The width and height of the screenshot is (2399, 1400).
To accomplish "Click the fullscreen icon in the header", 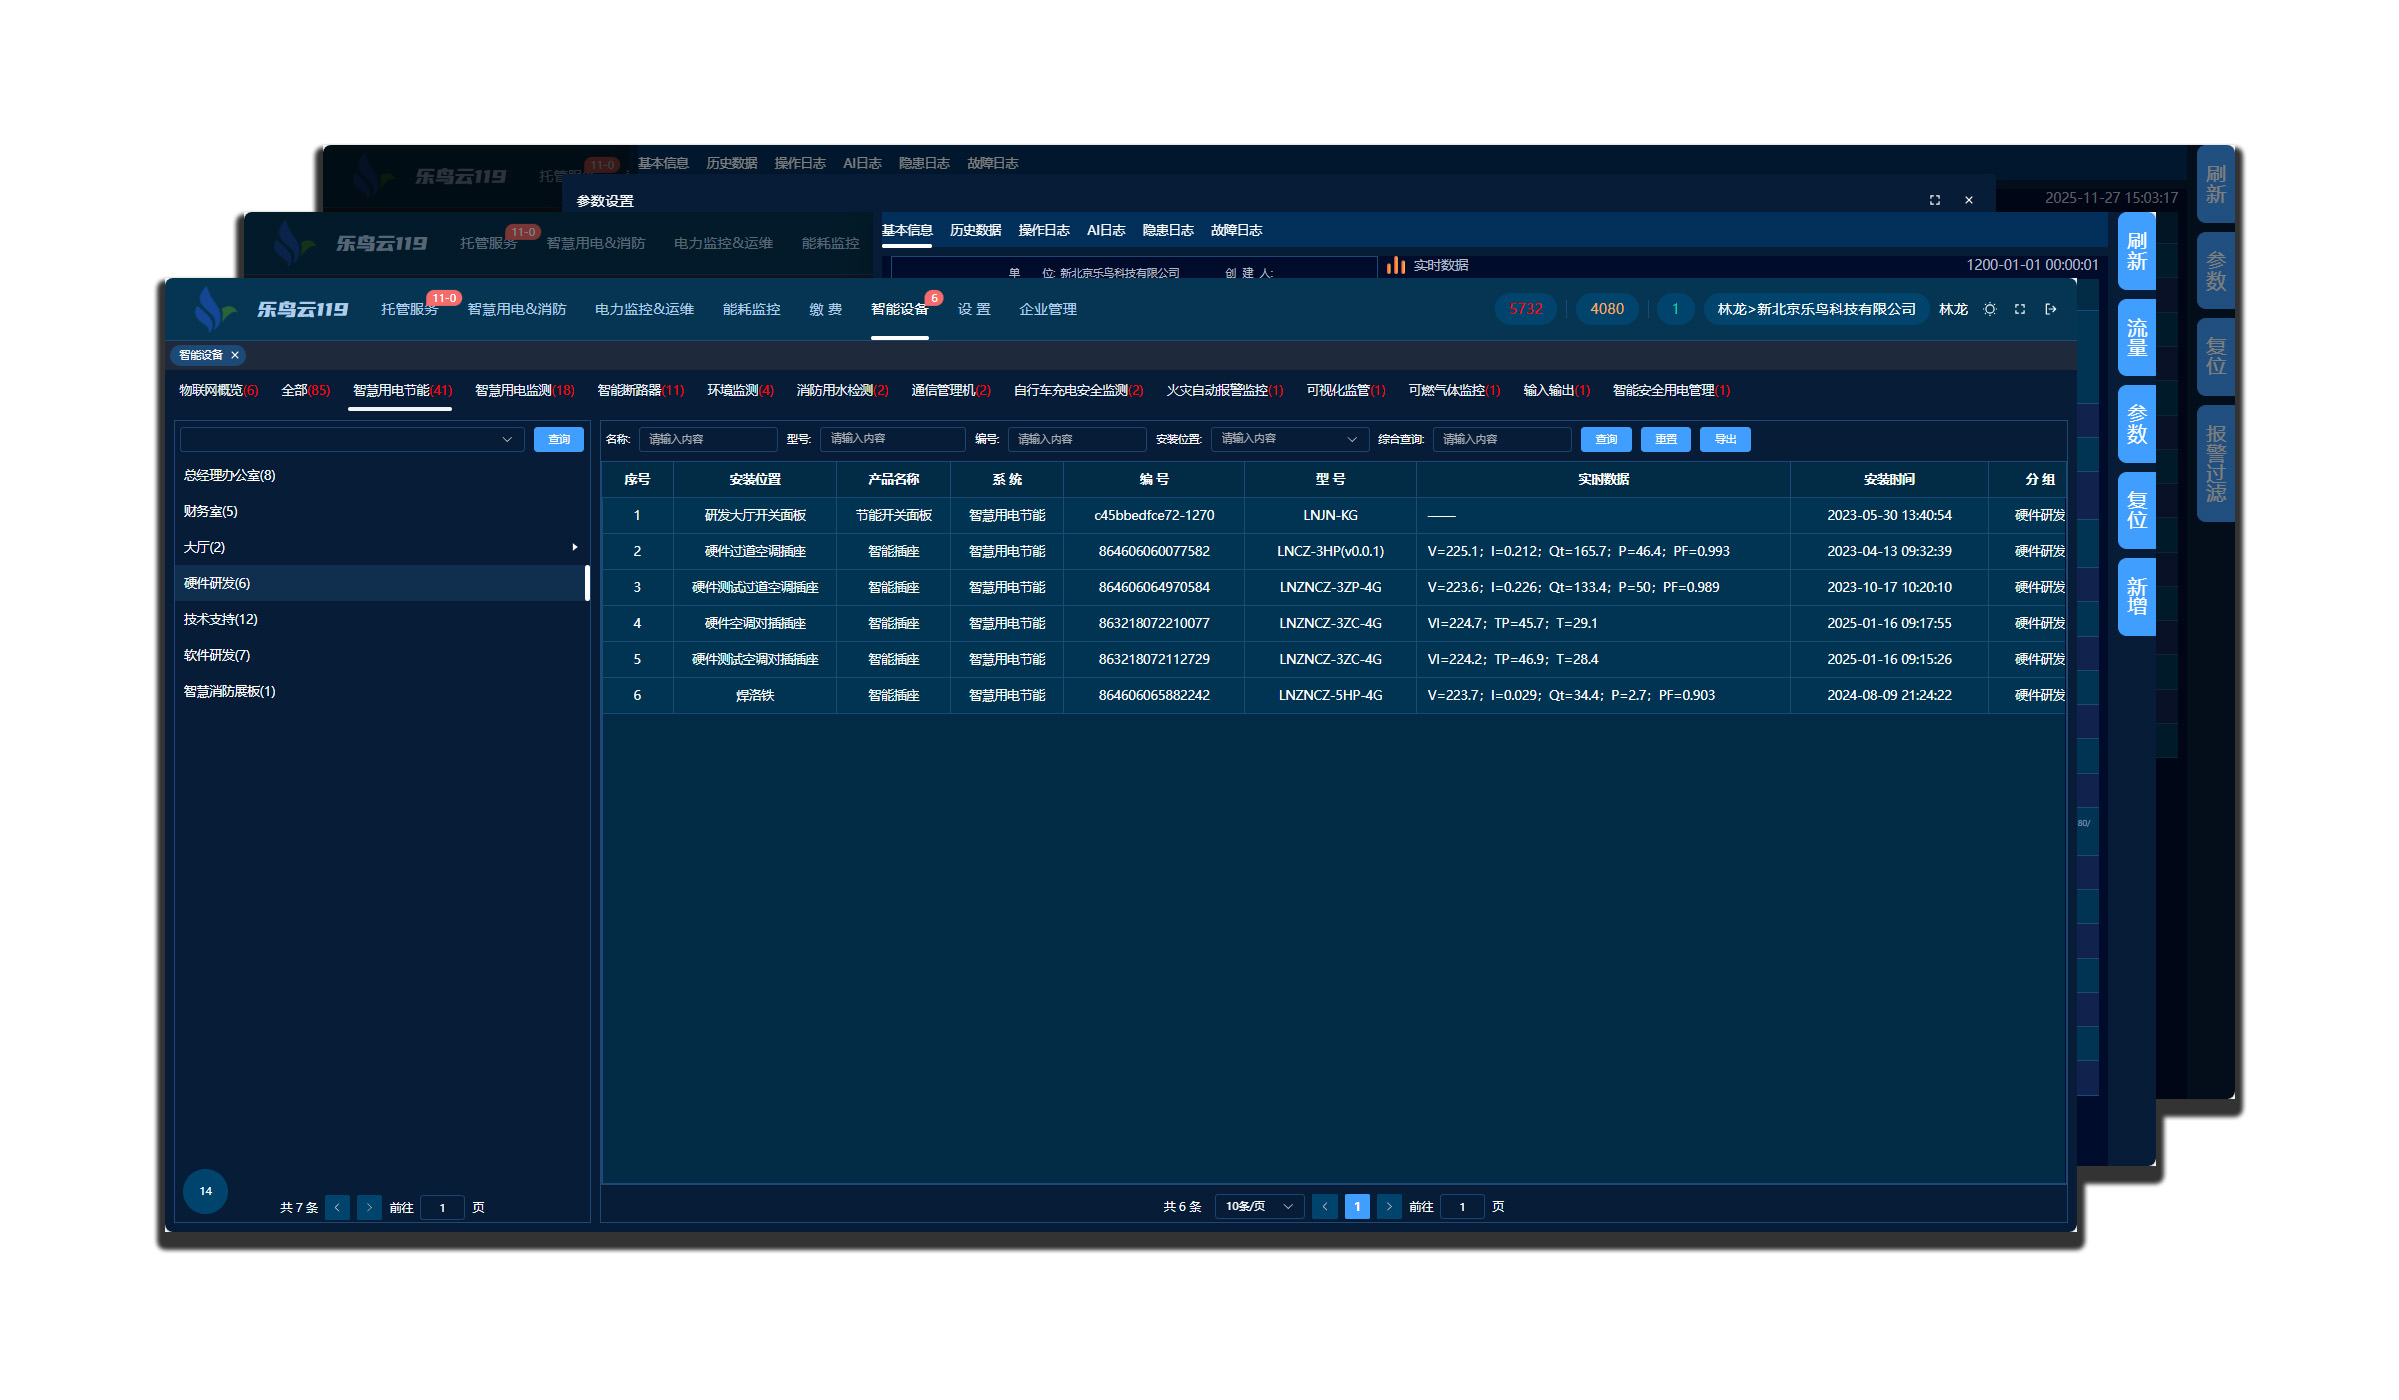I will 2019,309.
